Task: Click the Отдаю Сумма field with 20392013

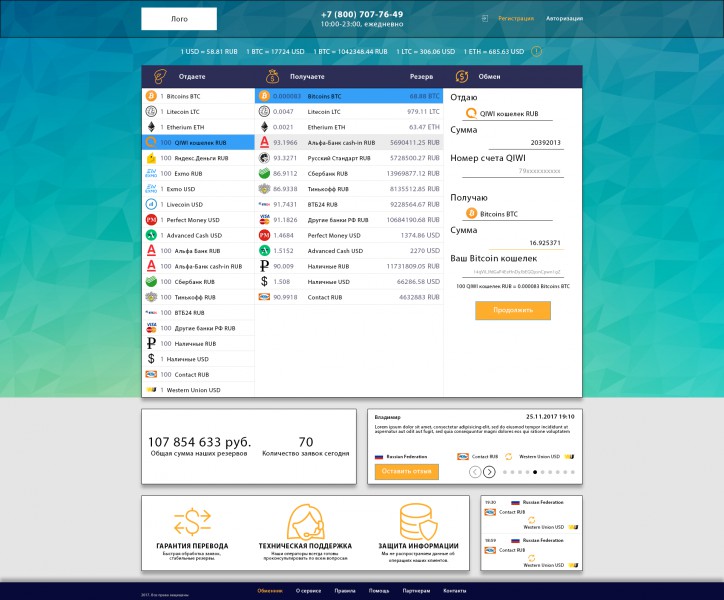Action: (x=526, y=143)
